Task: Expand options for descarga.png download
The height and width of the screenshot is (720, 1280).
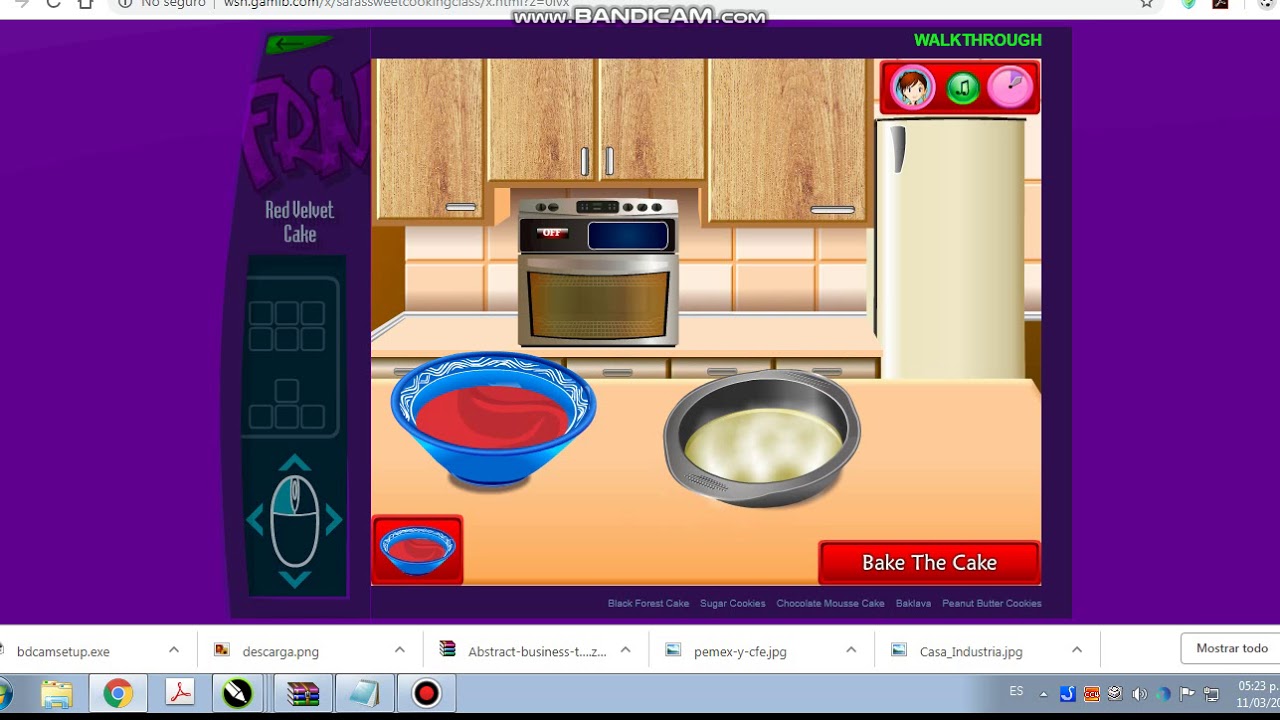Action: pyautogui.click(x=399, y=650)
